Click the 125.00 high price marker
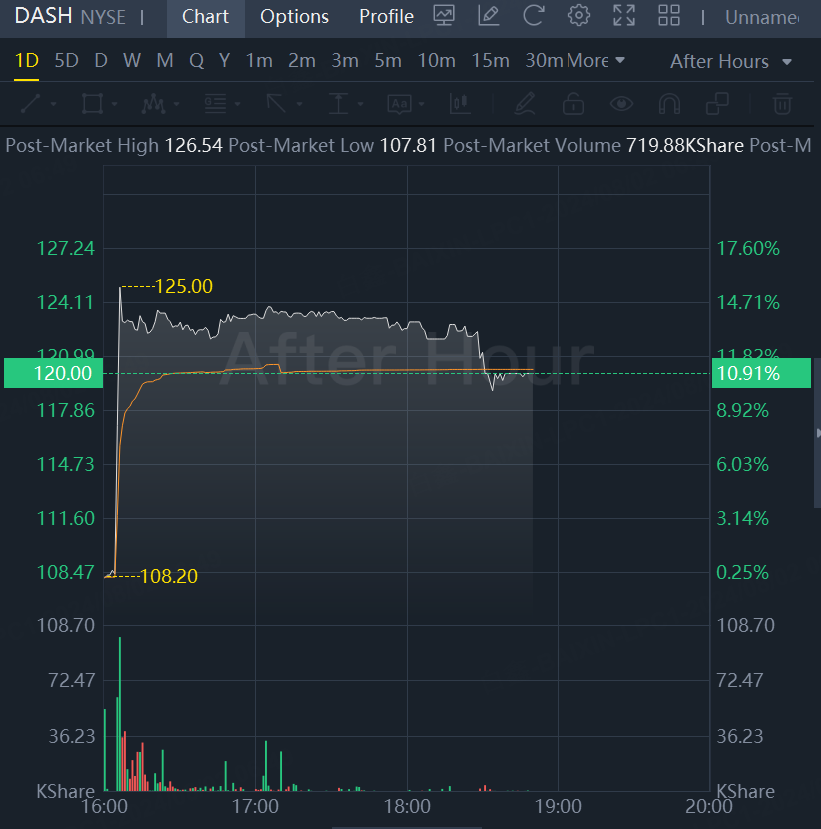The height and width of the screenshot is (829, 821). [183, 287]
